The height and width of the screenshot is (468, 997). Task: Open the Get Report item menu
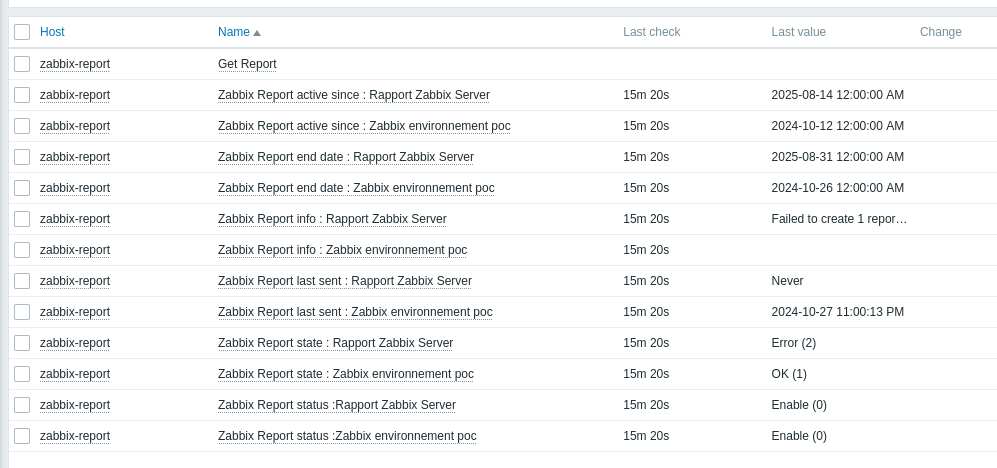pos(247,64)
